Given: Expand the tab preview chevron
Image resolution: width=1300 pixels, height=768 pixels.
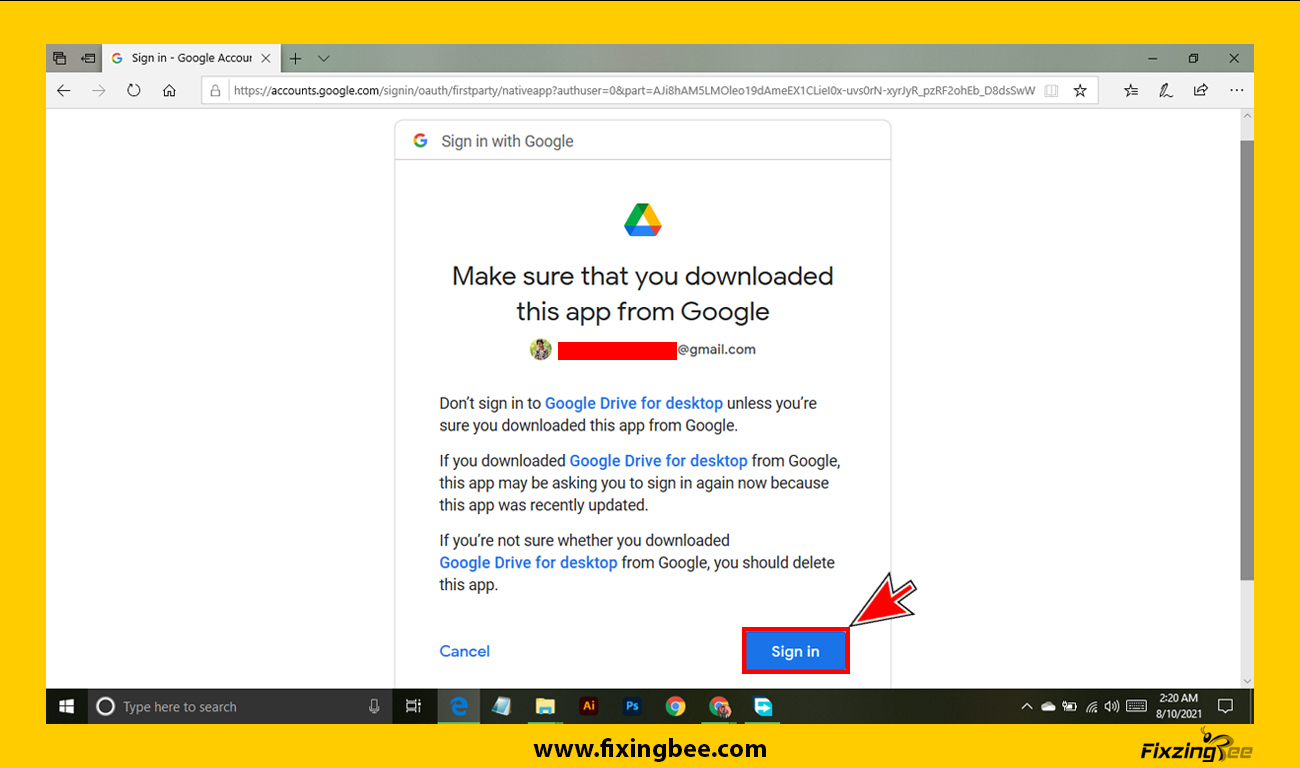Looking at the screenshot, I should coord(323,59).
